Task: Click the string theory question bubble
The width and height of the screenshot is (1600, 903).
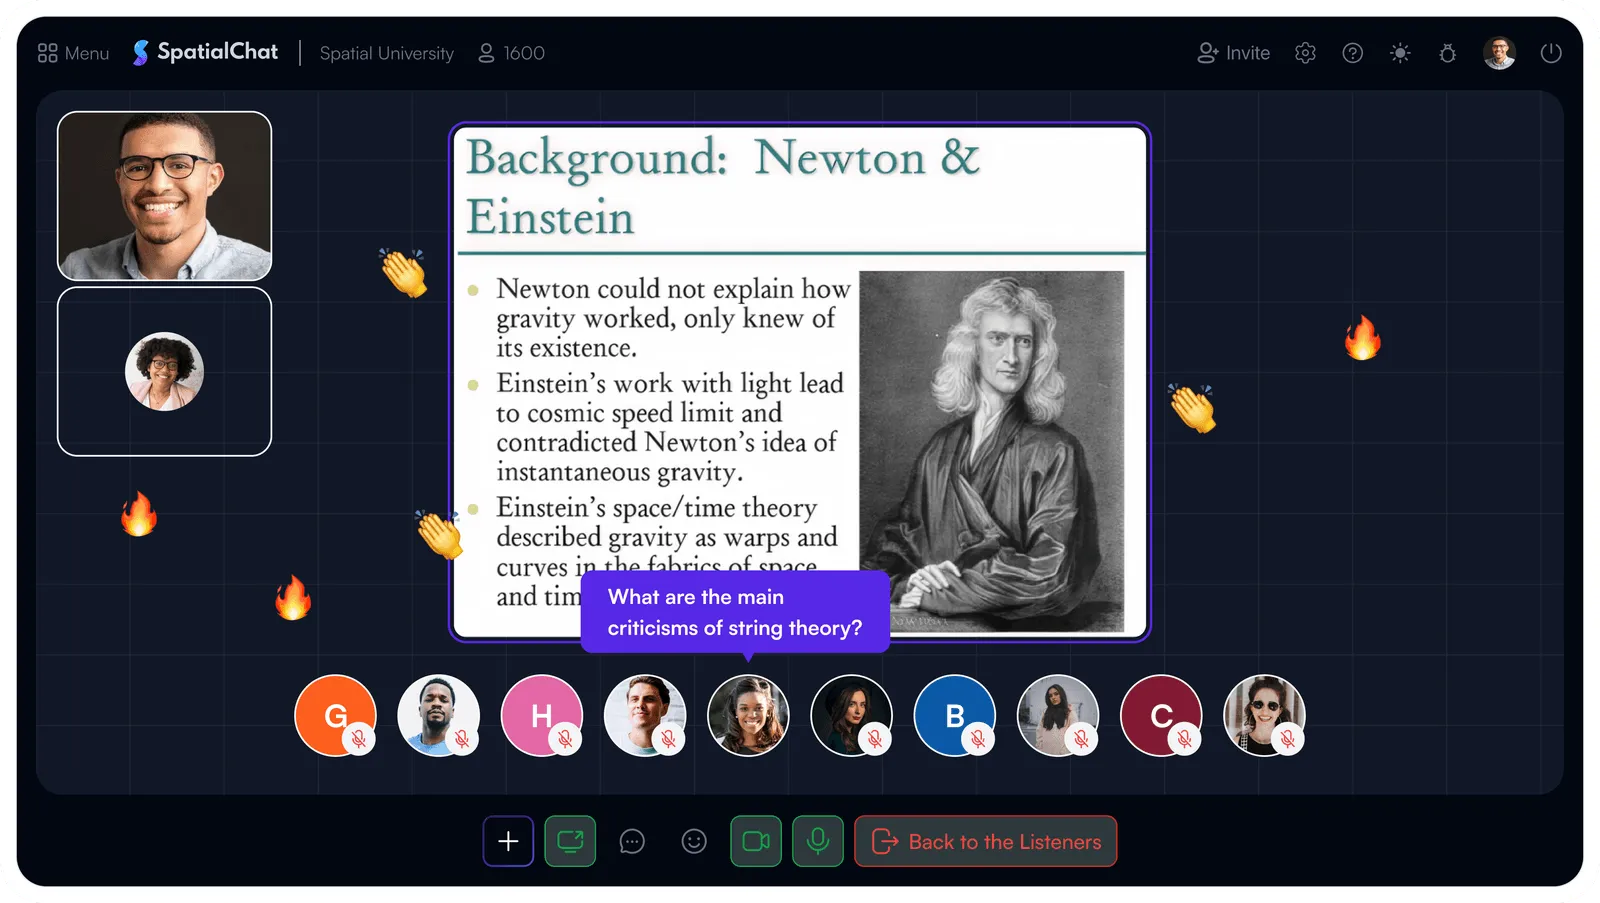Action: click(735, 612)
